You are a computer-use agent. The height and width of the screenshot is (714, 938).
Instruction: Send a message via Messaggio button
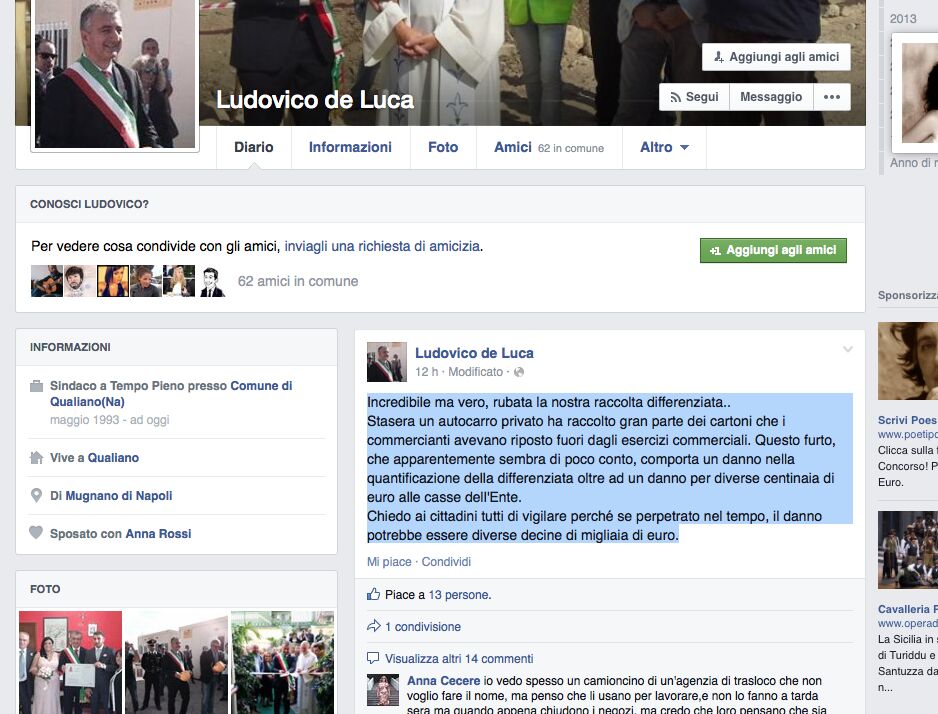[771, 97]
